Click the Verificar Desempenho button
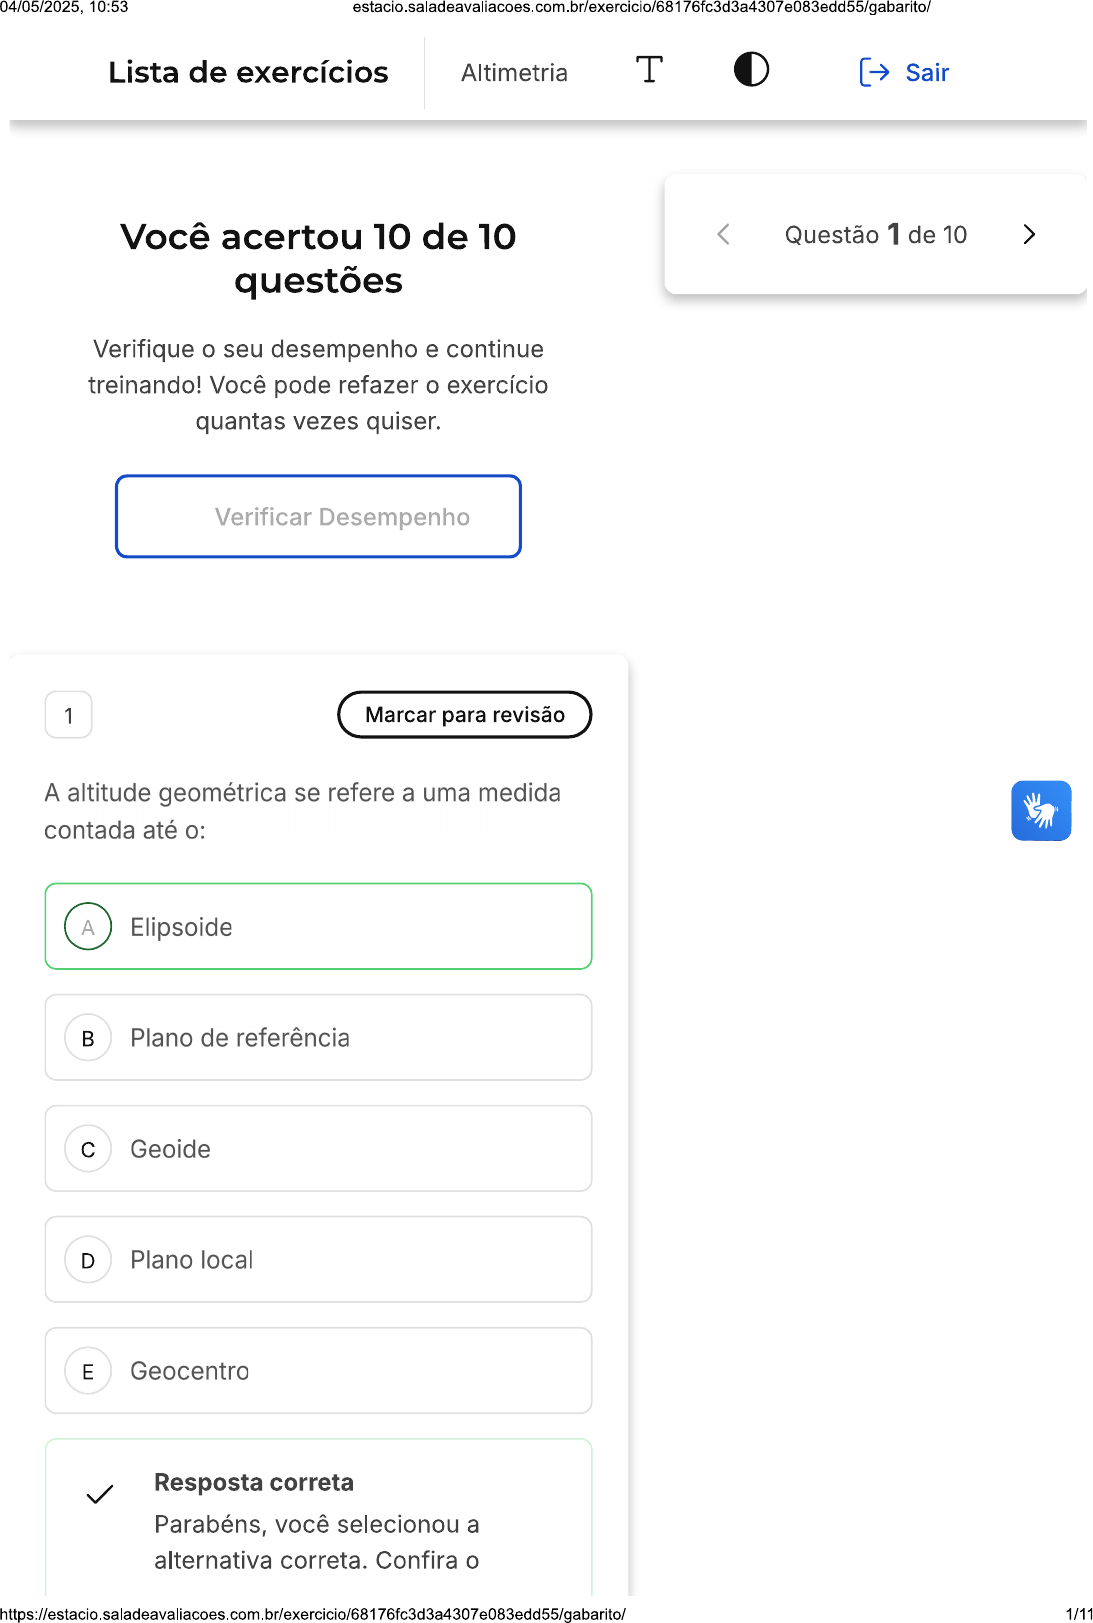This screenshot has width=1093, height=1623. point(318,517)
